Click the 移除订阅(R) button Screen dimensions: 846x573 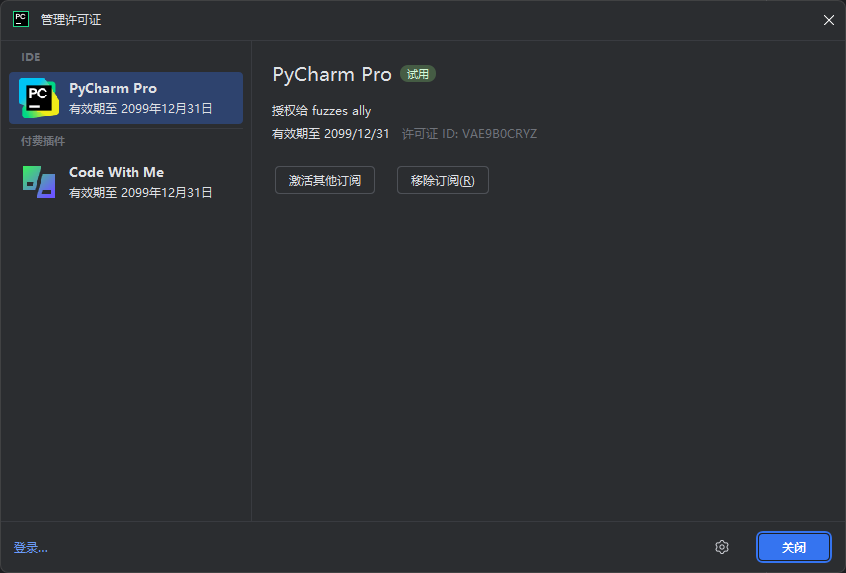tap(443, 180)
